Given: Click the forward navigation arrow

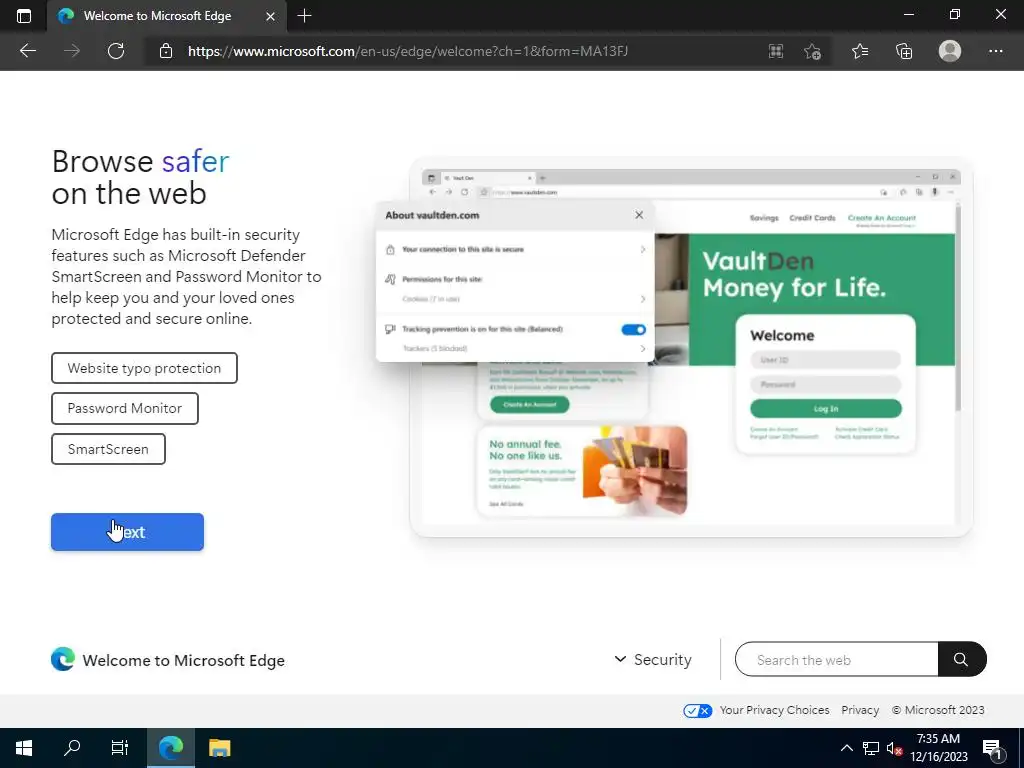Looking at the screenshot, I should (x=72, y=51).
